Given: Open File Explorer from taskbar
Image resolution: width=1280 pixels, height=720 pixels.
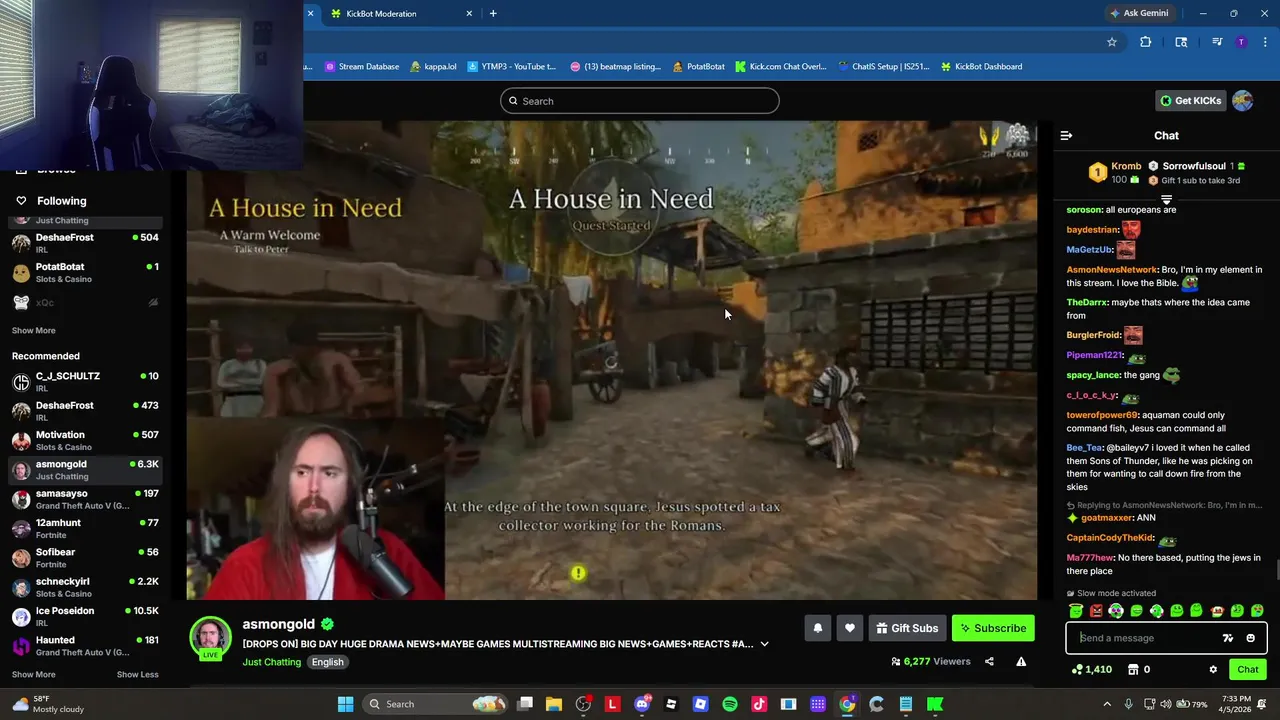Looking at the screenshot, I should click(554, 704).
